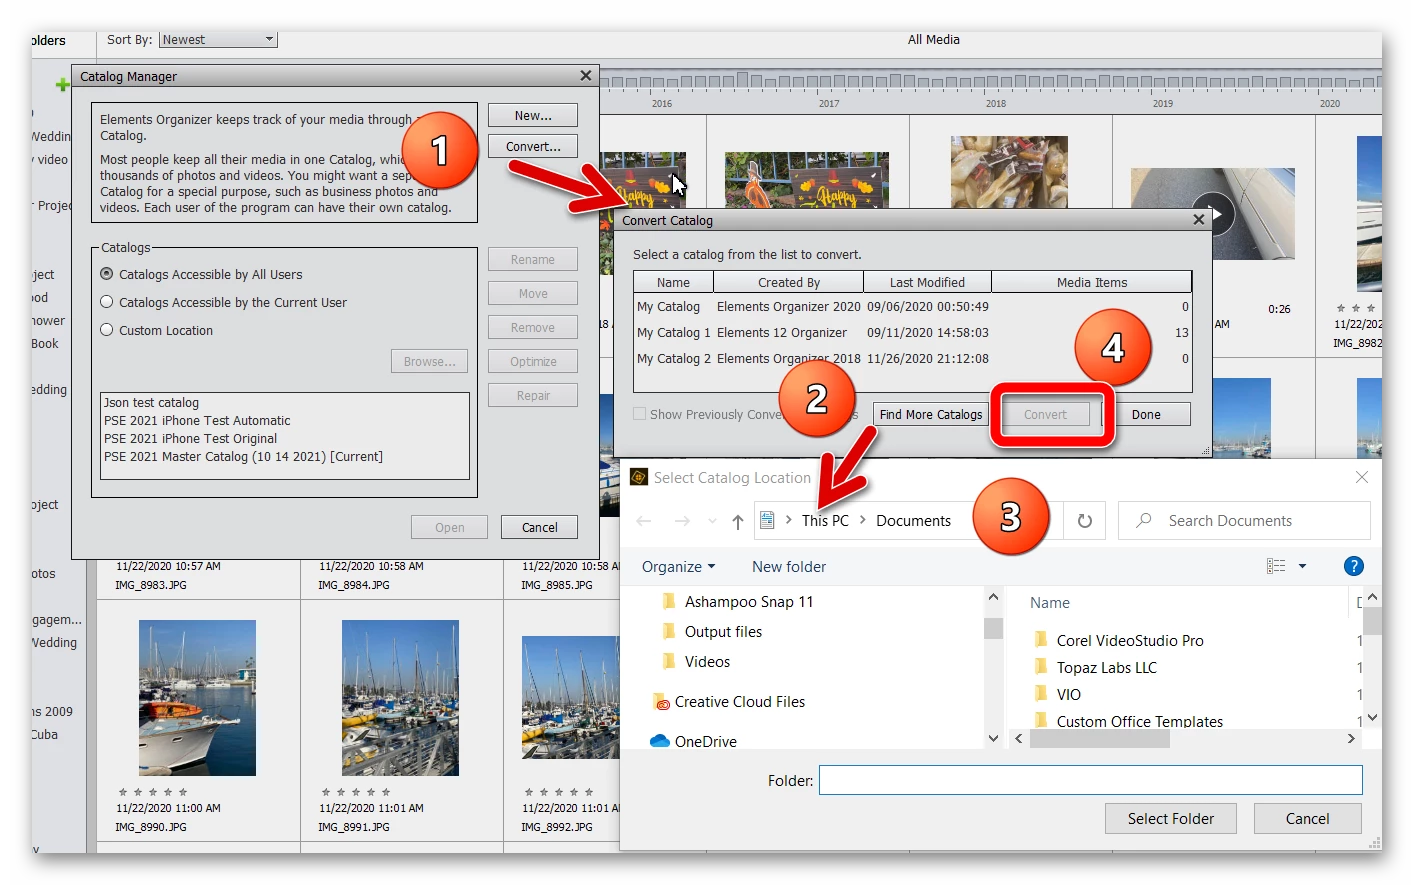Select OneDrive in navigation tree
This screenshot has width=1414, height=885.
[694, 741]
